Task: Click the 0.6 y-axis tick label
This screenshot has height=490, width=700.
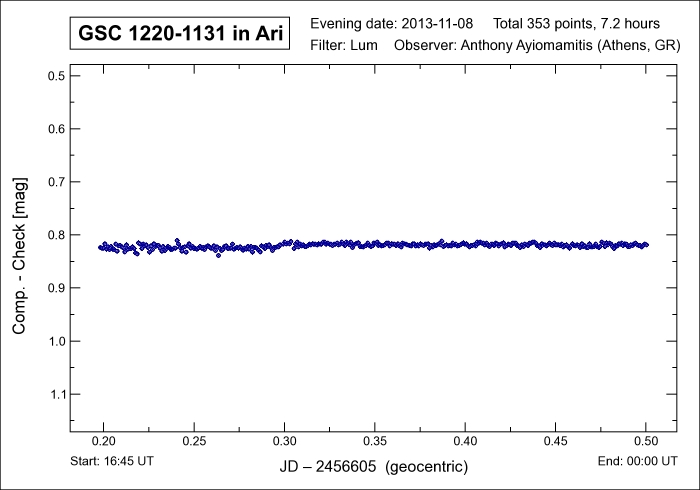Action: point(57,130)
